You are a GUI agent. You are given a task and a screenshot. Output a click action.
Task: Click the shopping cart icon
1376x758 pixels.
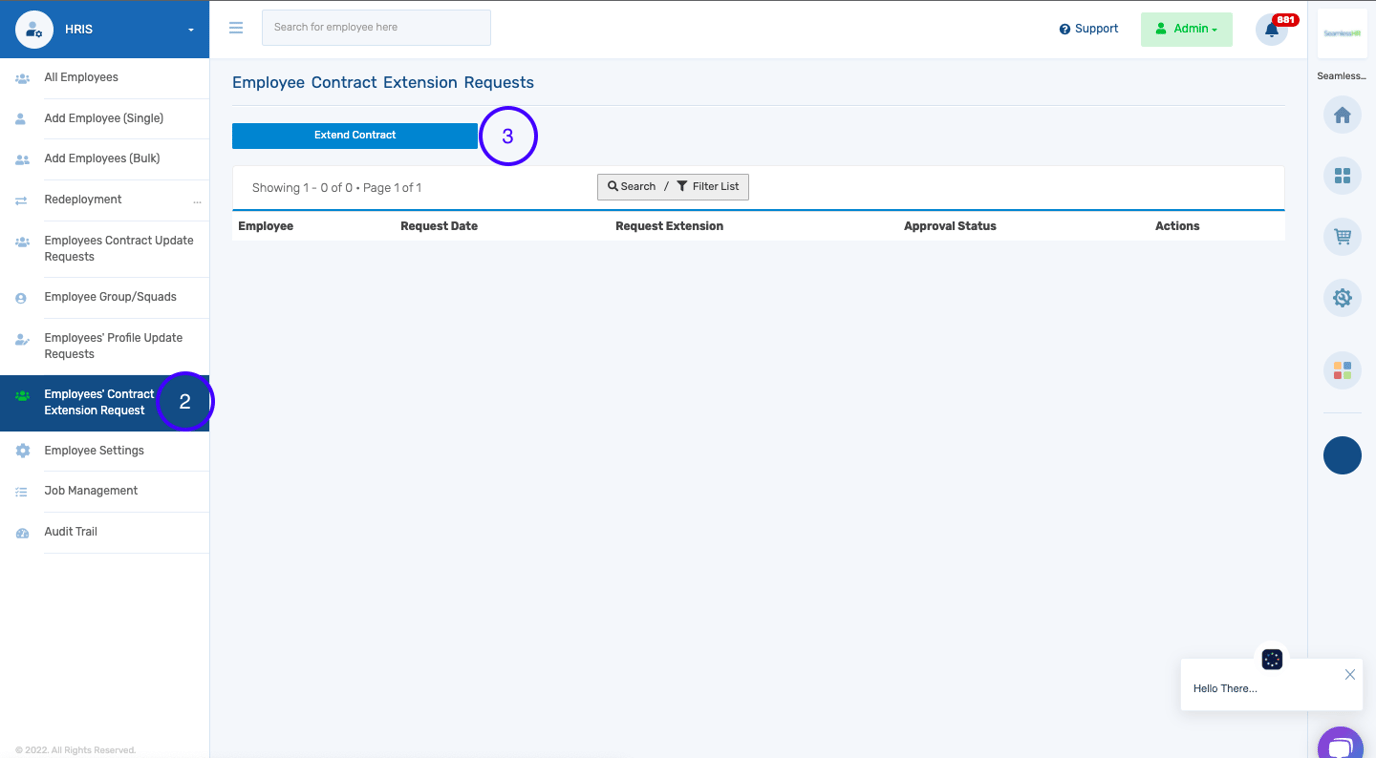pos(1342,237)
